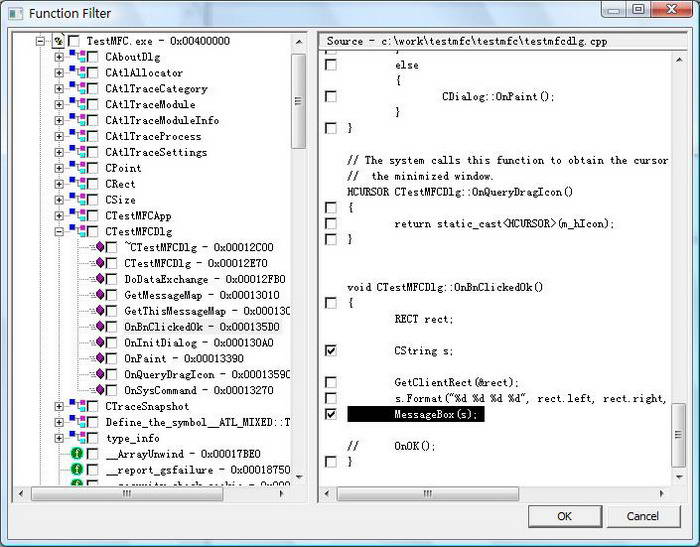The height and width of the screenshot is (547, 700).
Task: Check the OnPaint function checkbox
Action: coord(112,359)
